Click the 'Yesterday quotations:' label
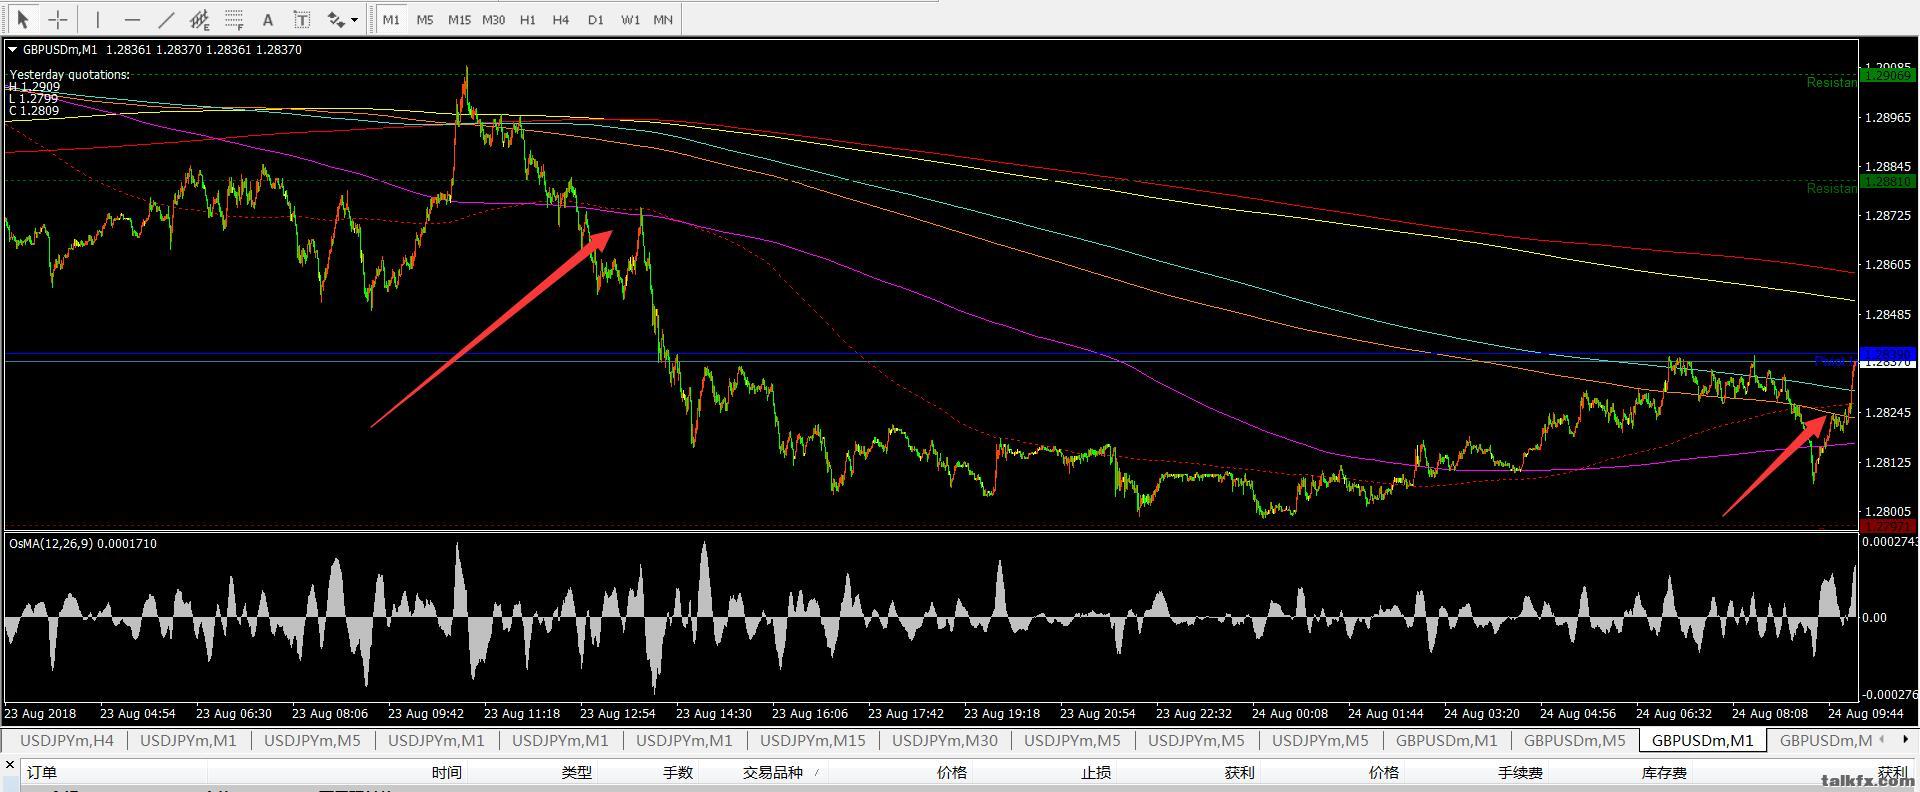Viewport: 1920px width, 792px height. [x=70, y=75]
